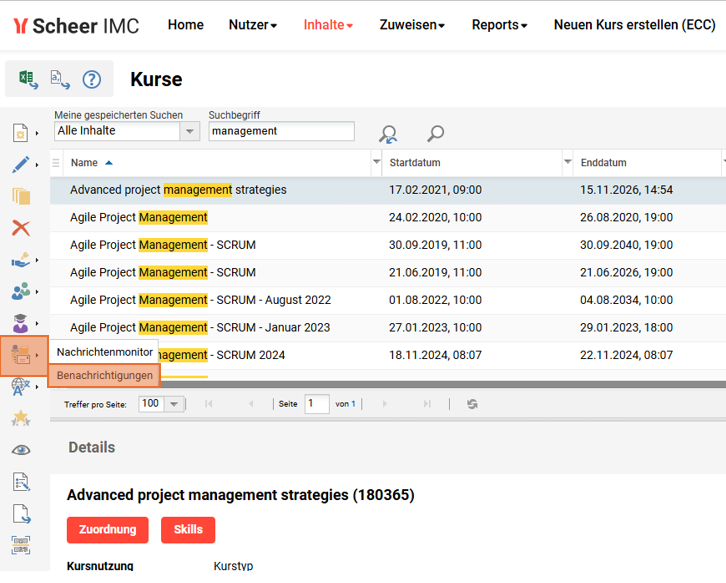Click start date 18.11.2024, 08:07
726x583 pixels.
[435, 355]
